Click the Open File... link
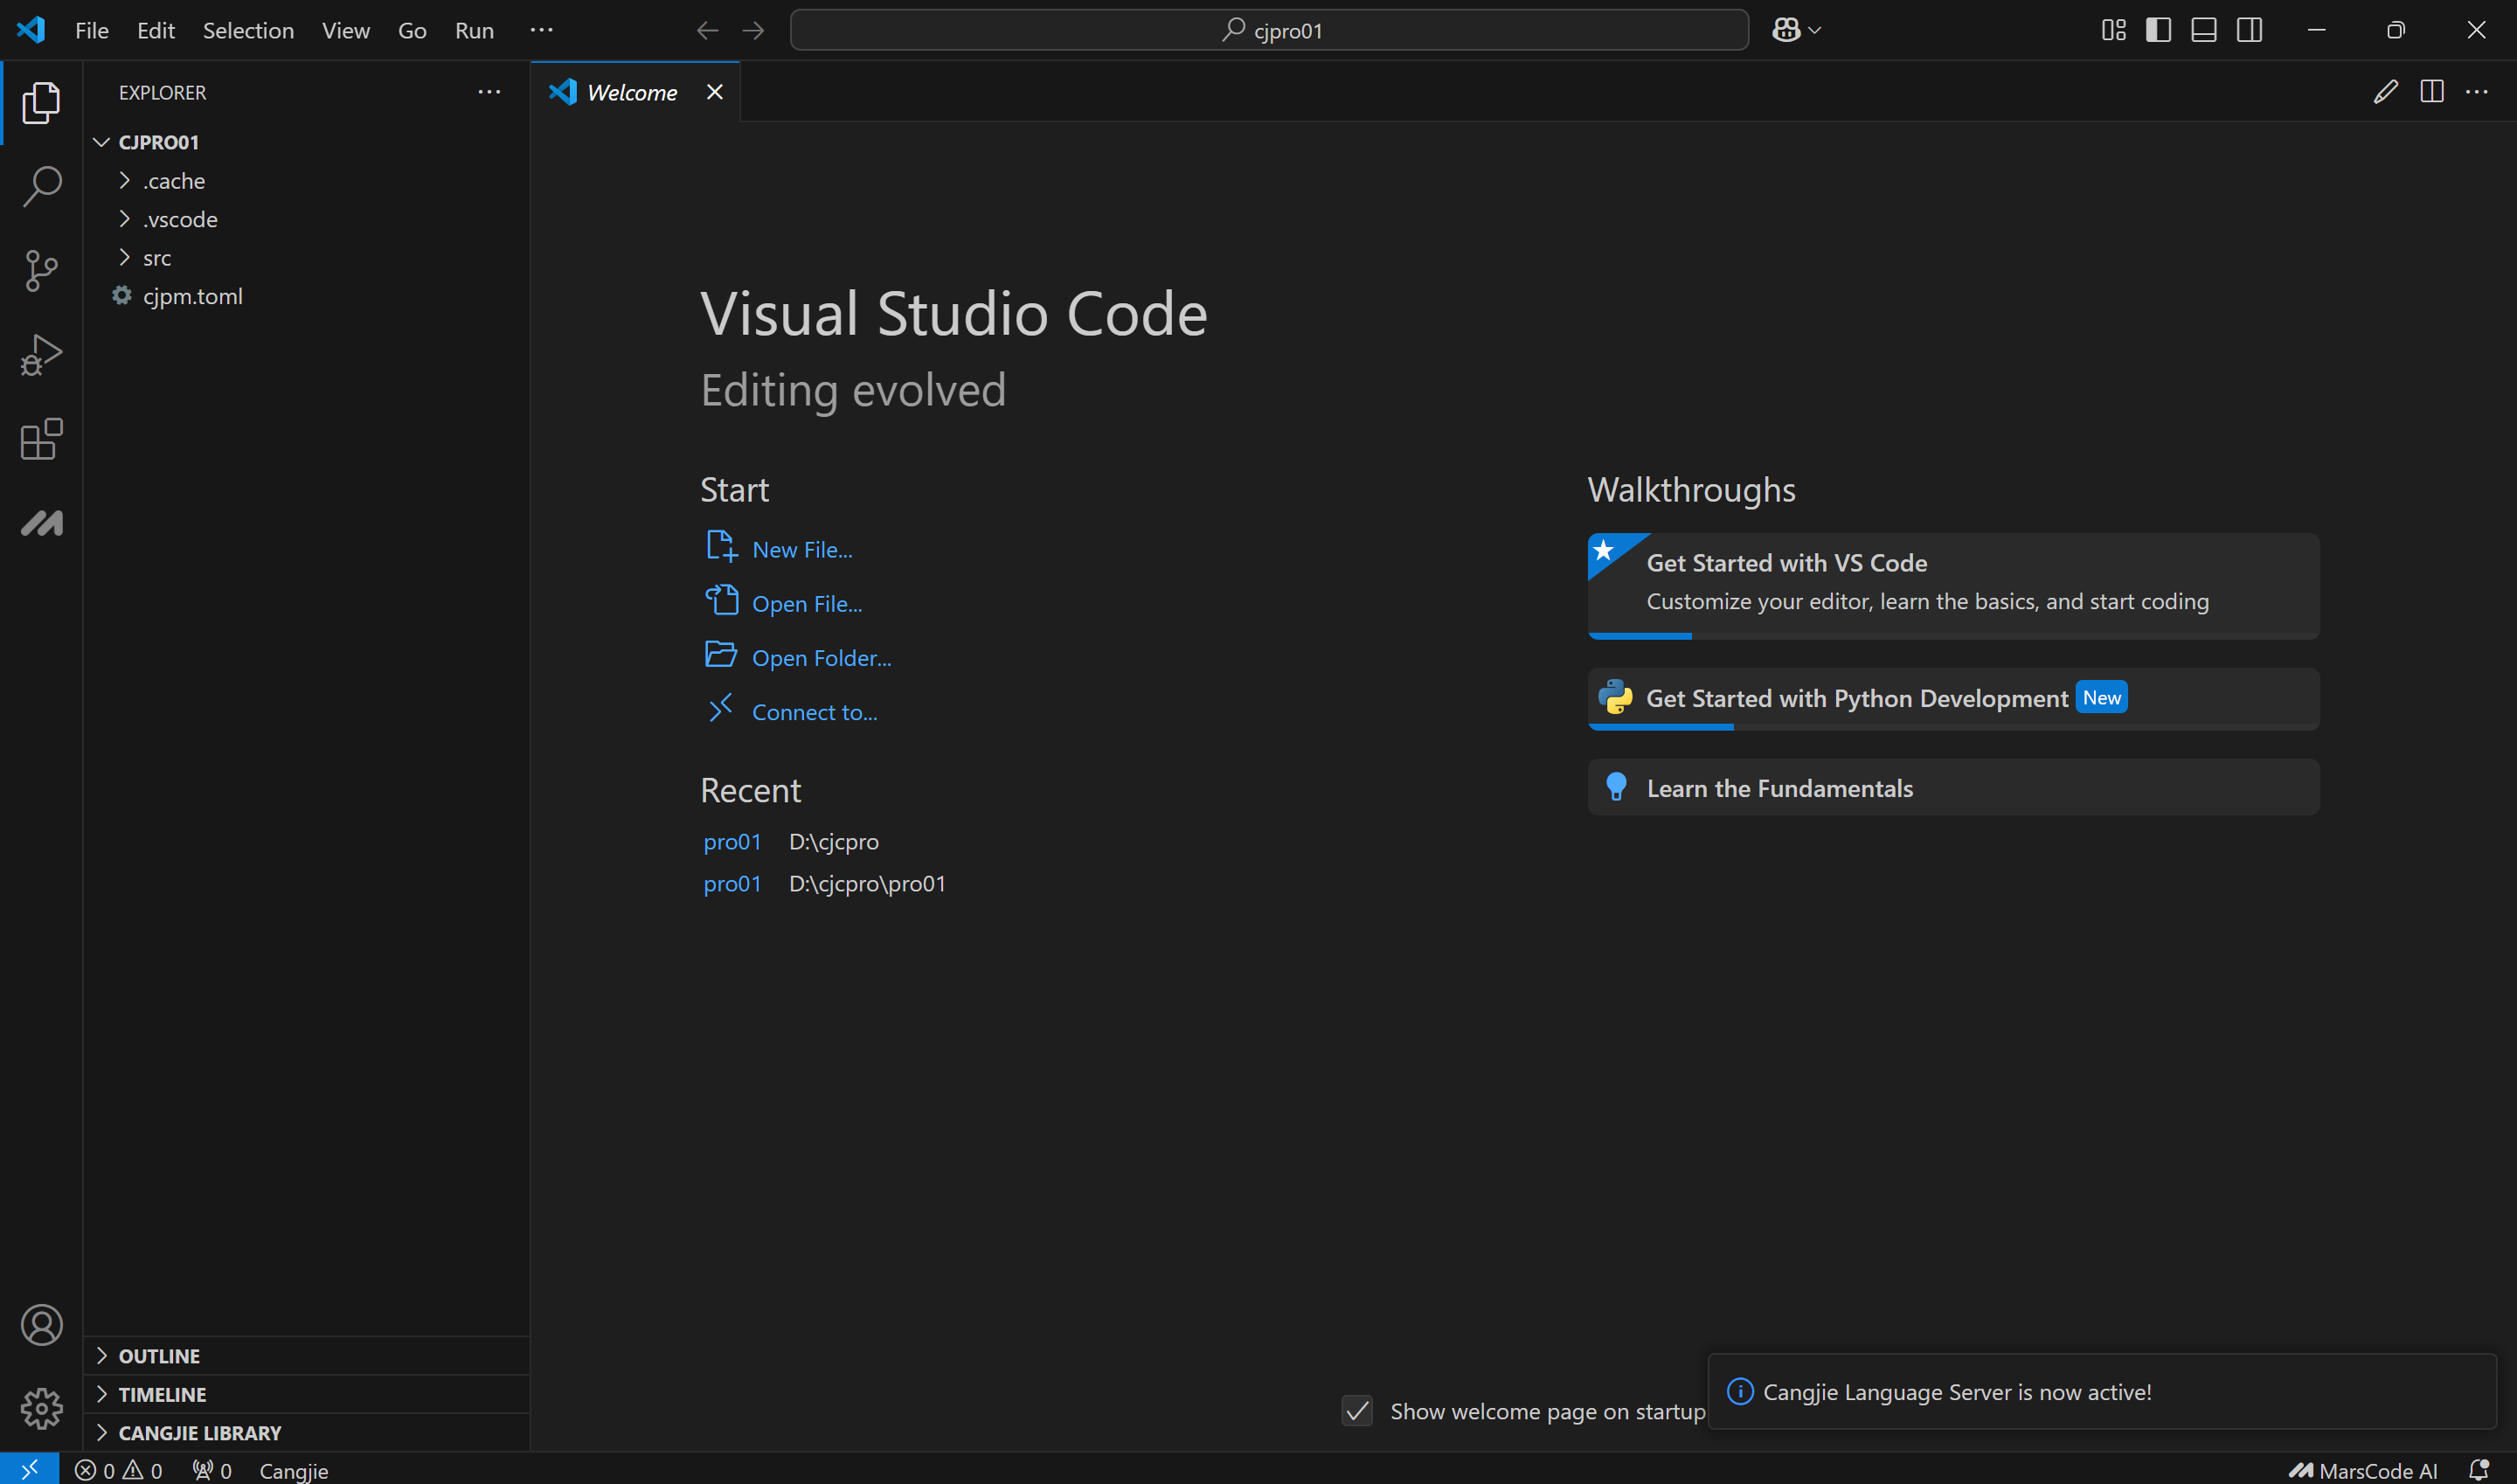 (806, 603)
